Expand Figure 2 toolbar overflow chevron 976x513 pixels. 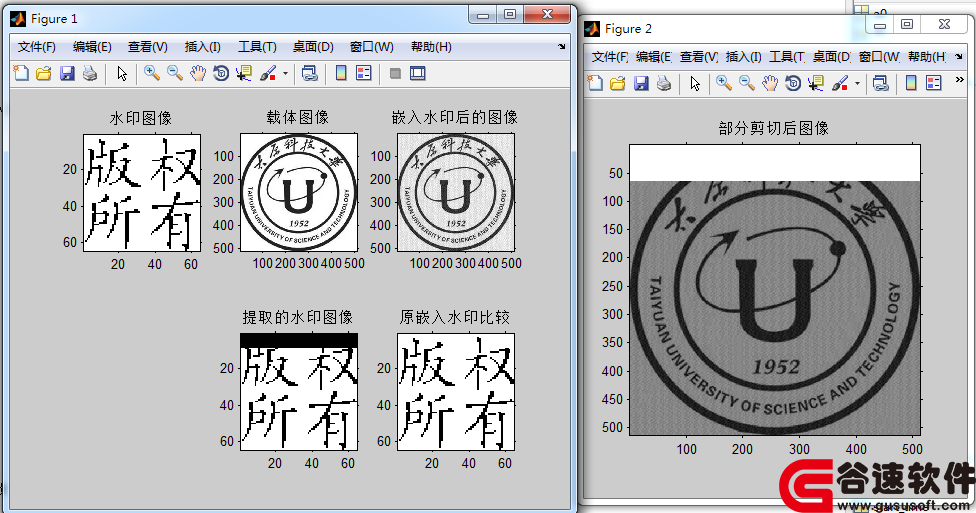pyautogui.click(x=959, y=80)
